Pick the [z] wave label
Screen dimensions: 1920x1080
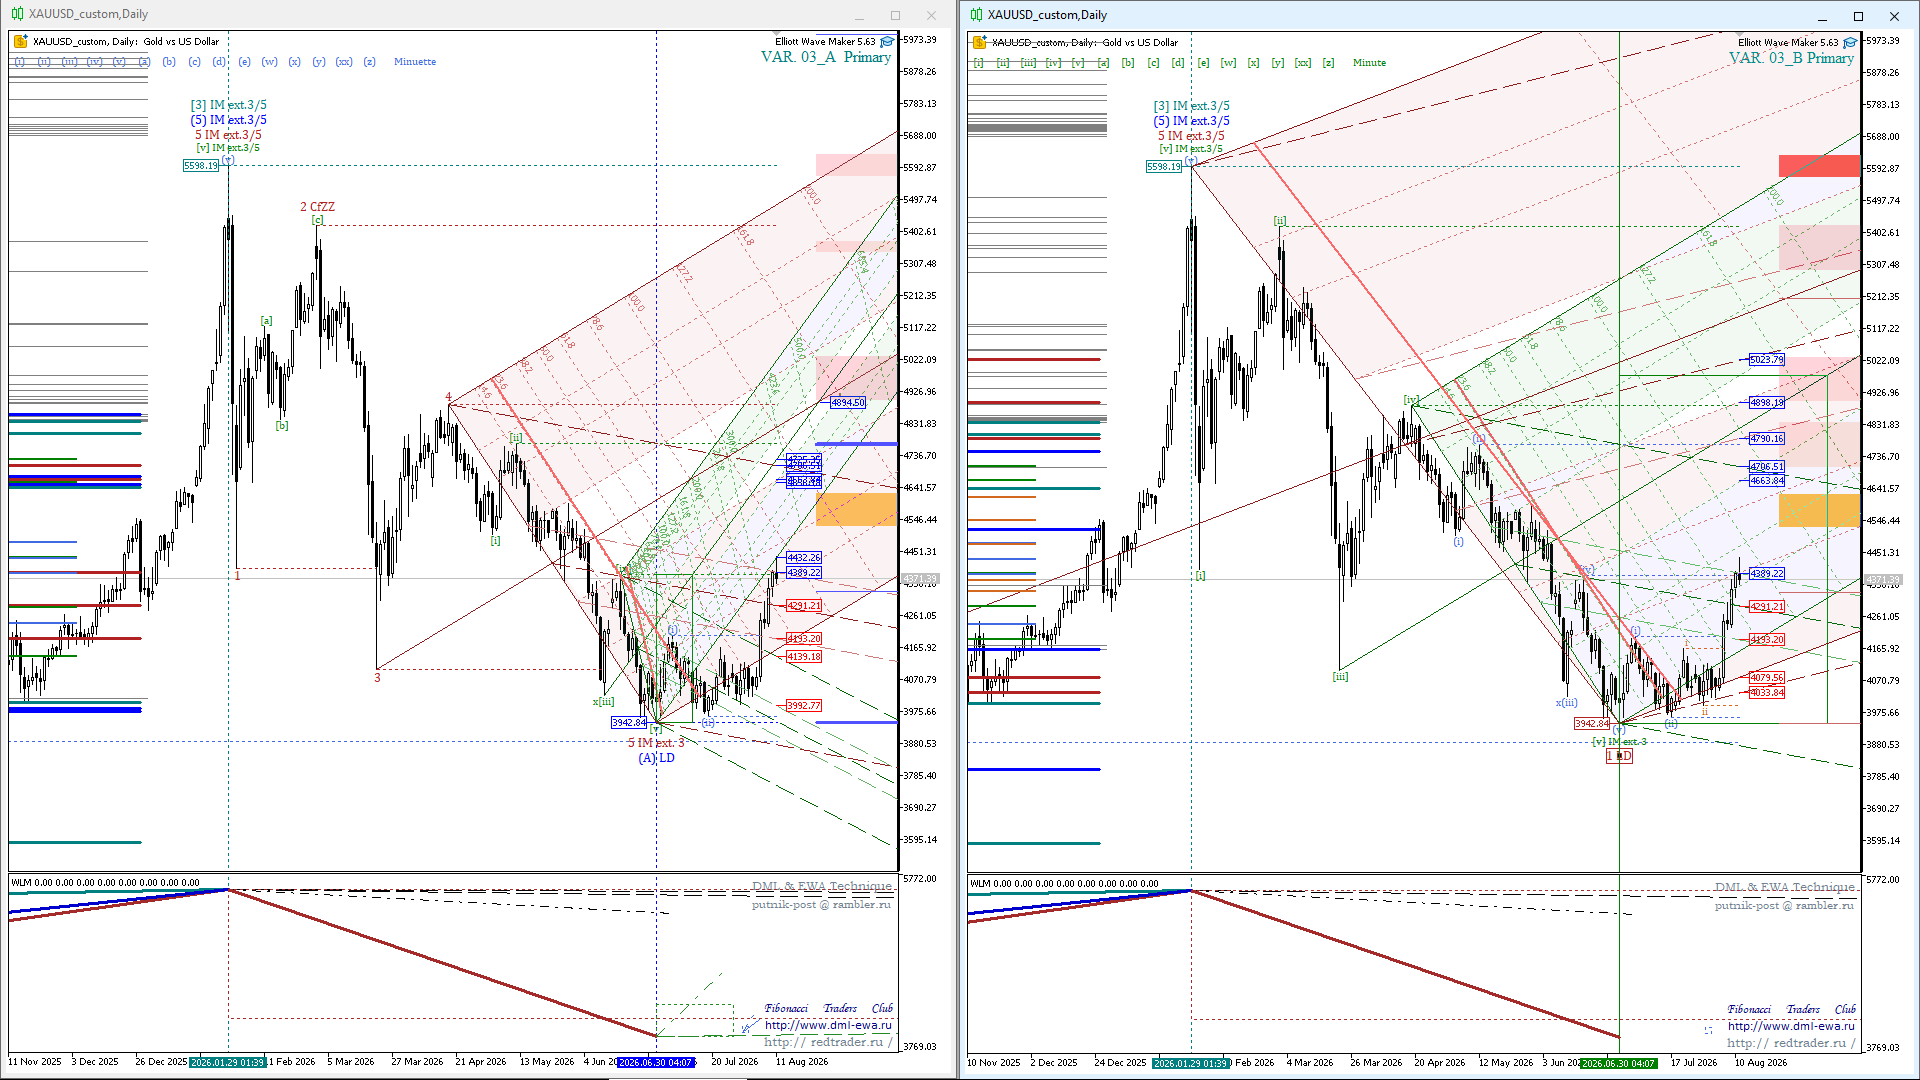[x=1328, y=63]
